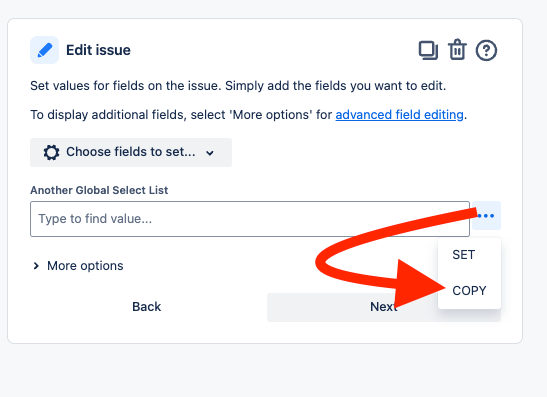547x397 pixels.
Task: Click the Choose fields dropdown chevron
Action: point(210,153)
